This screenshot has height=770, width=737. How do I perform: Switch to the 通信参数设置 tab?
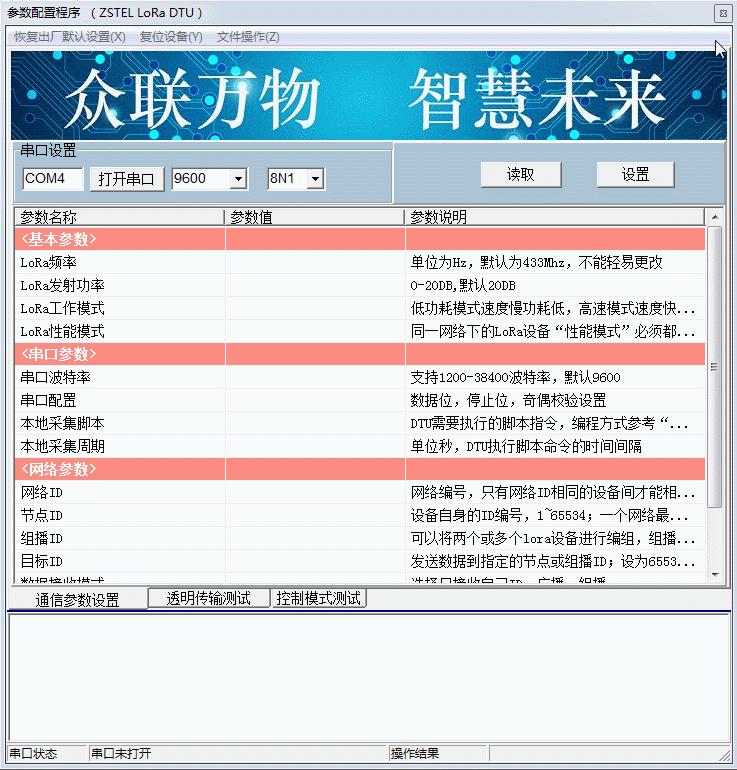tap(78, 599)
